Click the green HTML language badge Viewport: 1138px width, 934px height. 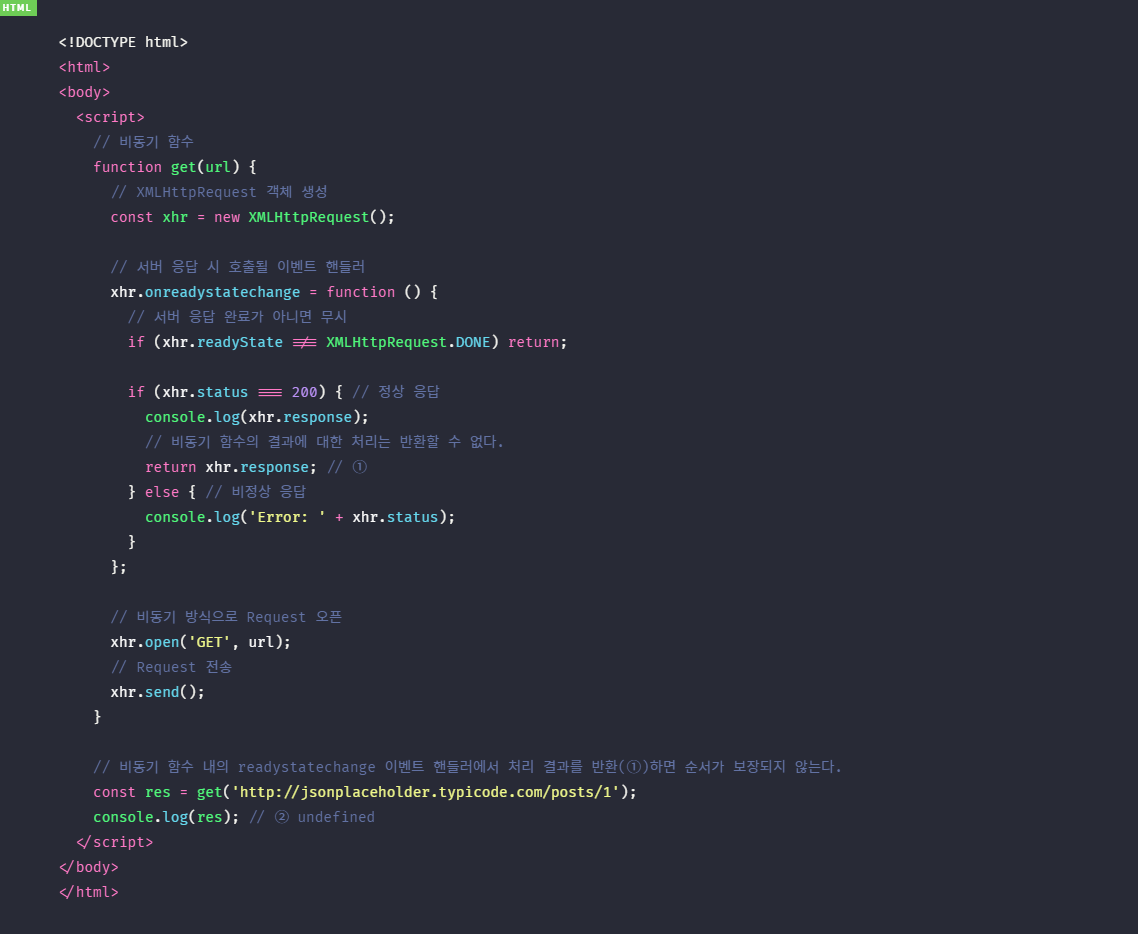pyautogui.click(x=17, y=7)
